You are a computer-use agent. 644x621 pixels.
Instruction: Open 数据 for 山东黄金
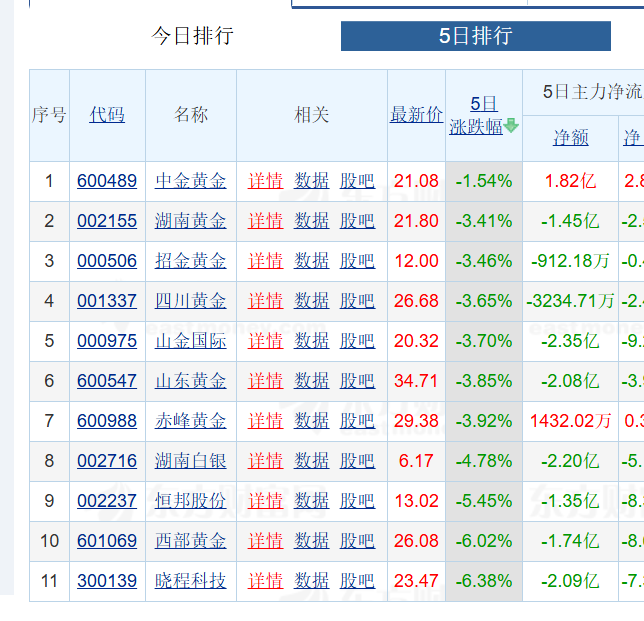[311, 381]
